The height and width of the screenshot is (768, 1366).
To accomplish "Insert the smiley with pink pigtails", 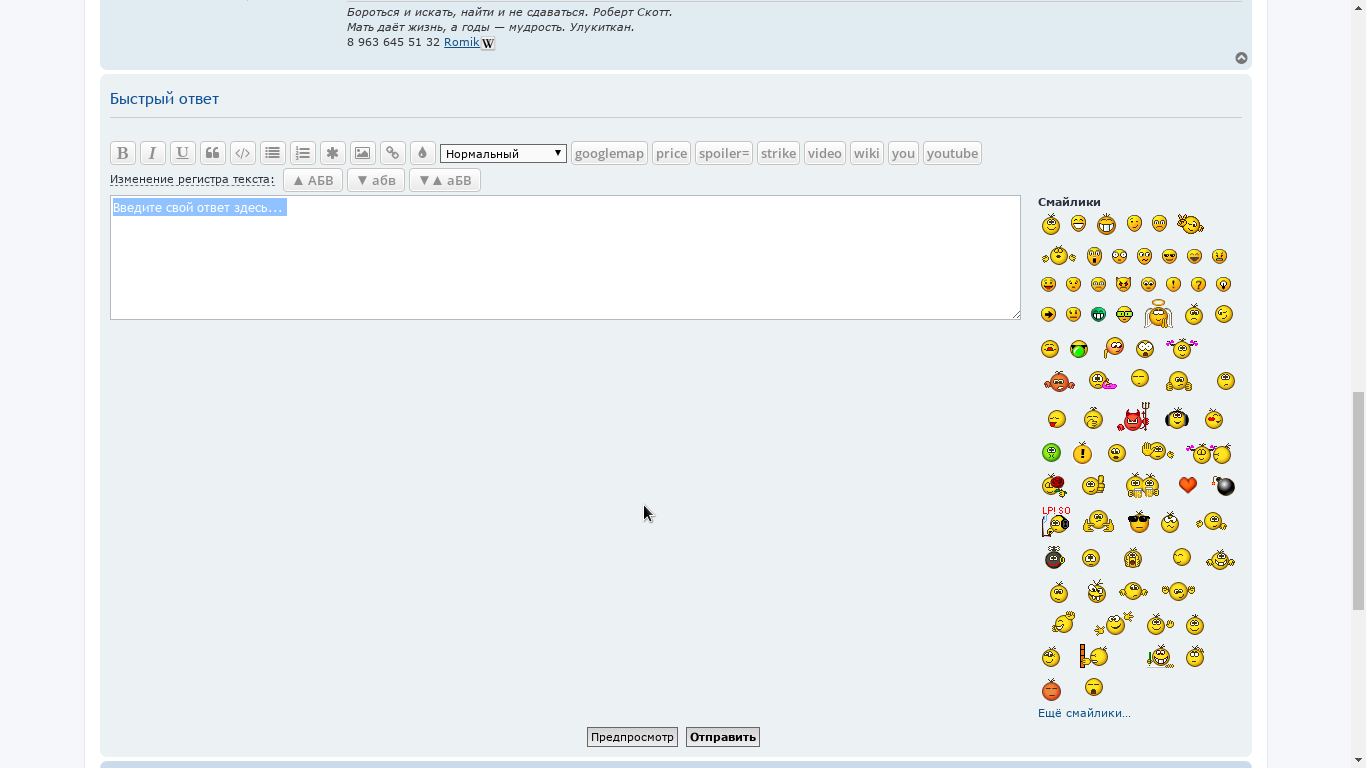I will [1182, 348].
